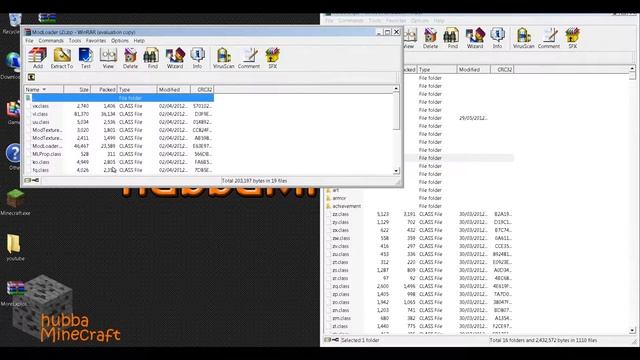The image size is (640, 360).
Task: Sort by Size column in ModLoader window
Action: 77,89
